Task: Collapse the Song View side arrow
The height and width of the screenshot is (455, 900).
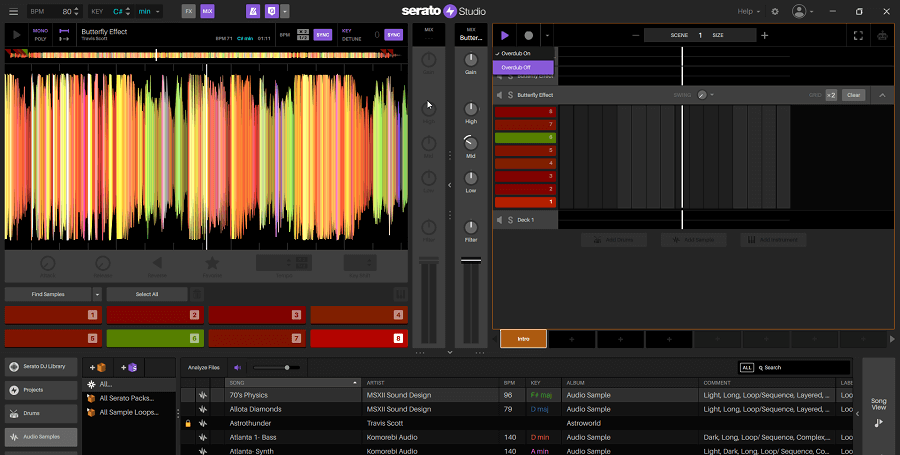Action: pos(857,413)
